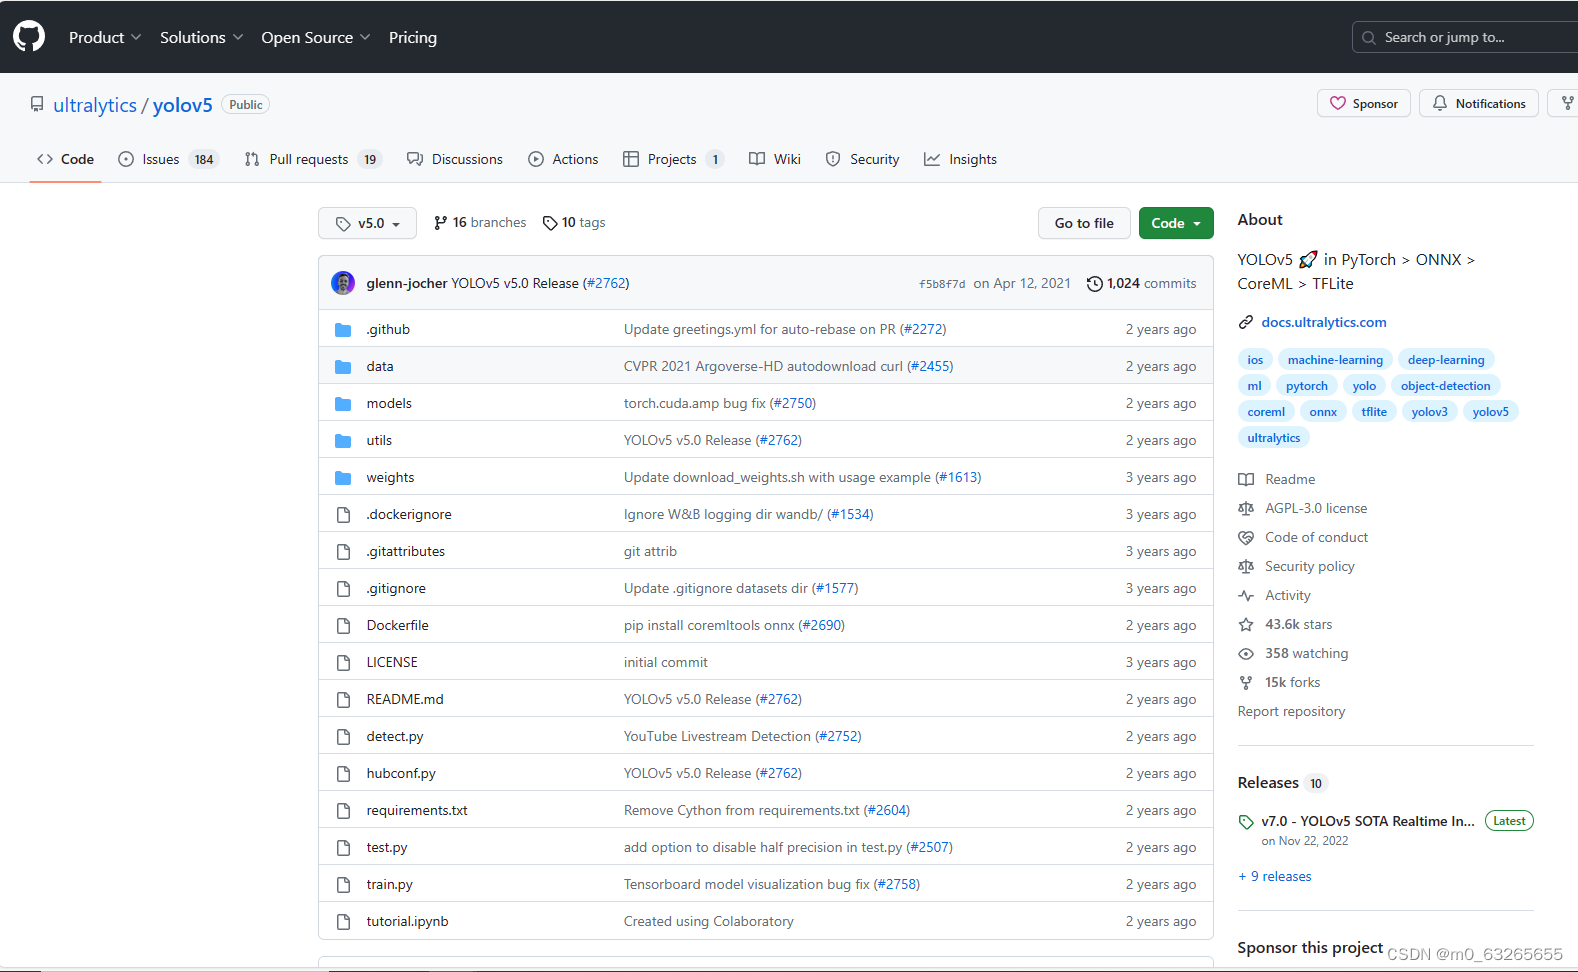Viewport: 1578px width, 972px height.
Task: Click the models folder icon
Action: [x=343, y=404]
